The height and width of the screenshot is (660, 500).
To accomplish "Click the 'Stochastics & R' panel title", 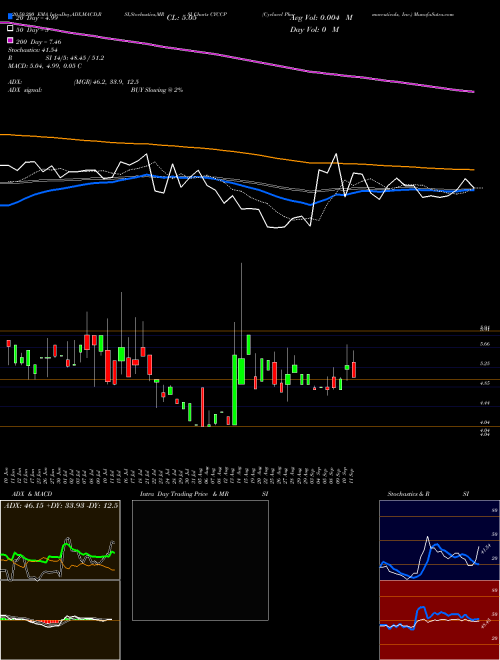I will pyautogui.click(x=409, y=494).
